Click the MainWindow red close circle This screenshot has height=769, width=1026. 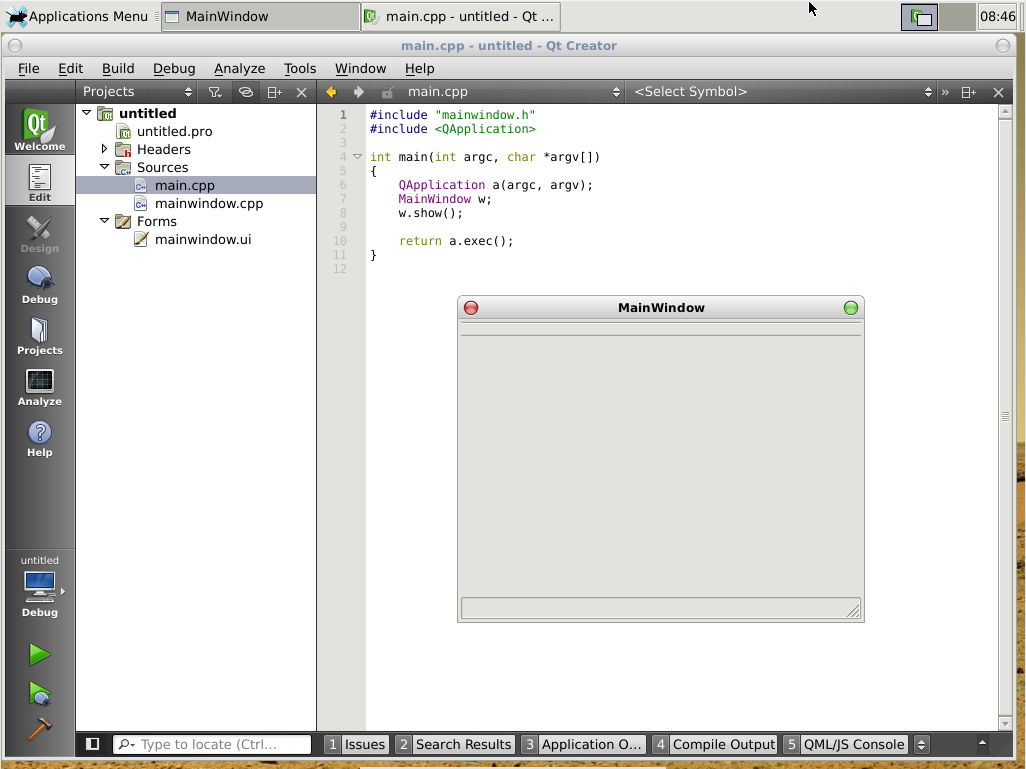tap(471, 308)
